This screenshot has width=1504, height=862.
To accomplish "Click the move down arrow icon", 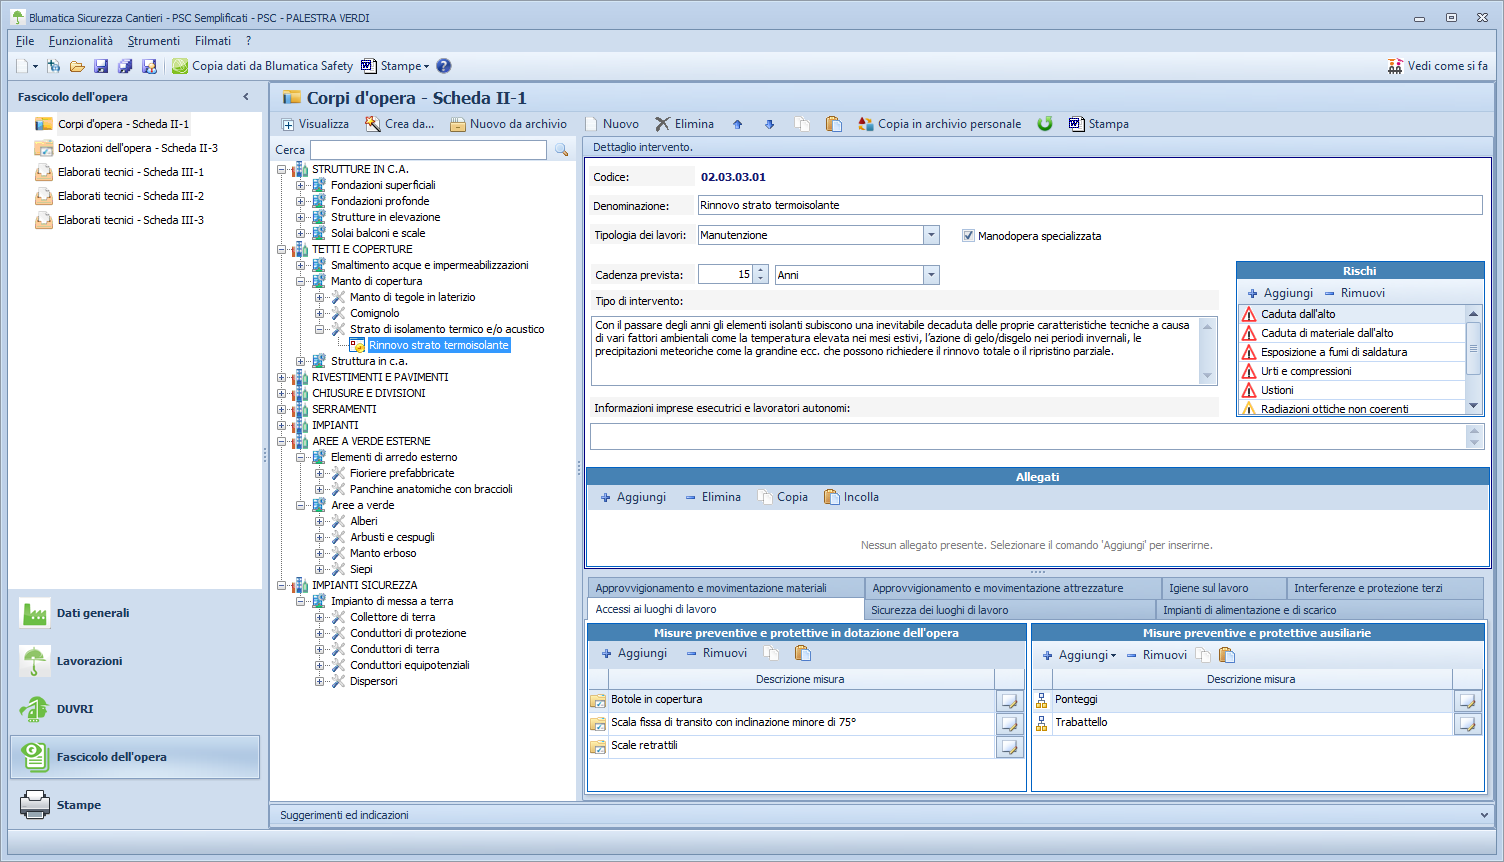I will 769,124.
